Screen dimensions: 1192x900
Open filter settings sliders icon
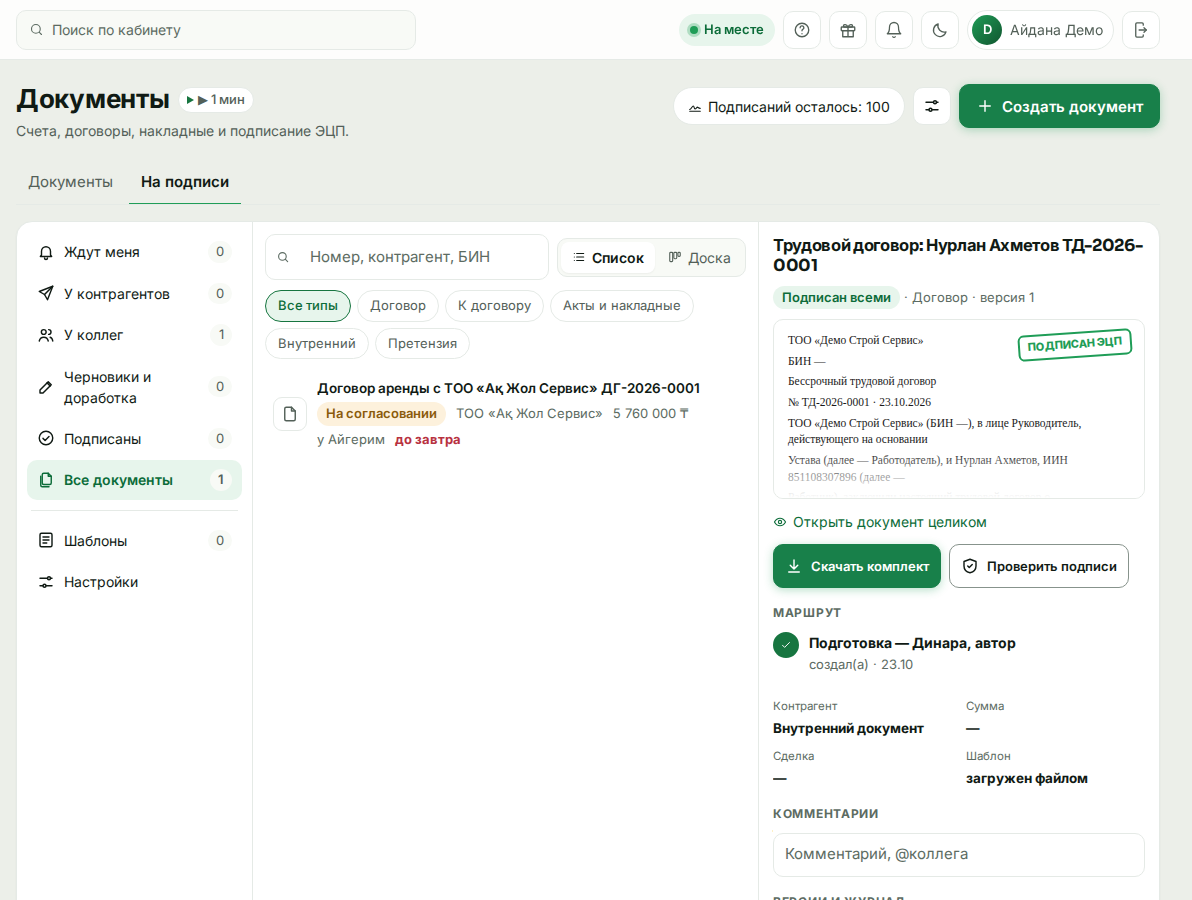tap(932, 106)
